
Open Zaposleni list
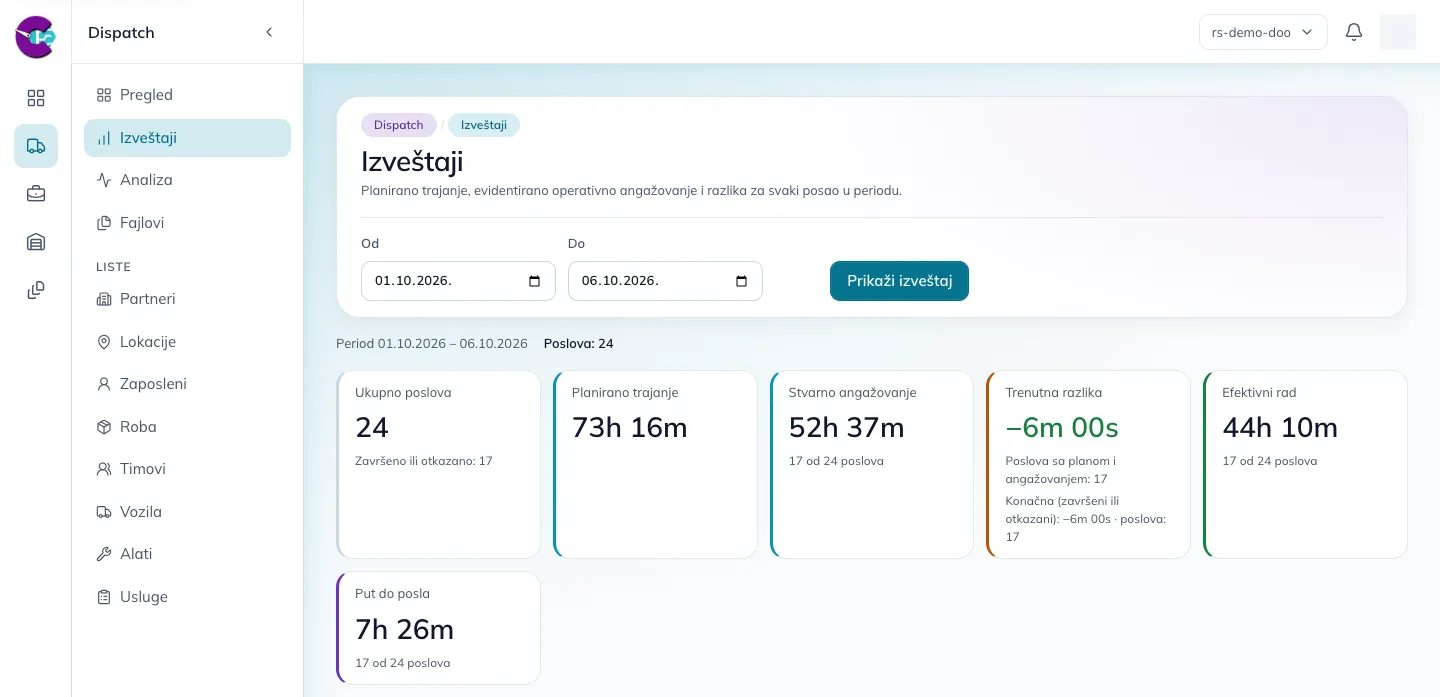pyautogui.click(x=187, y=384)
